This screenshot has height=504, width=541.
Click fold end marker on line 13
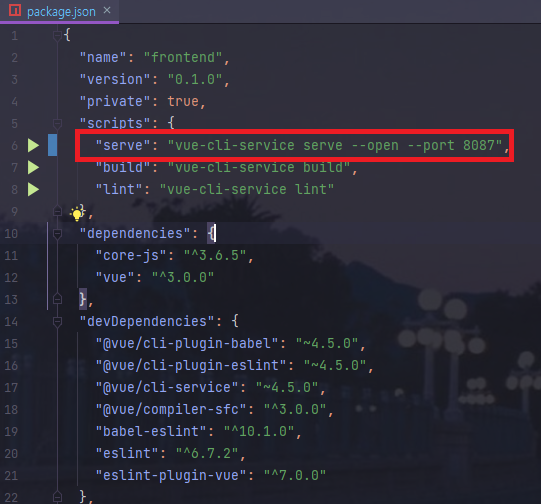pyautogui.click(x=57, y=299)
